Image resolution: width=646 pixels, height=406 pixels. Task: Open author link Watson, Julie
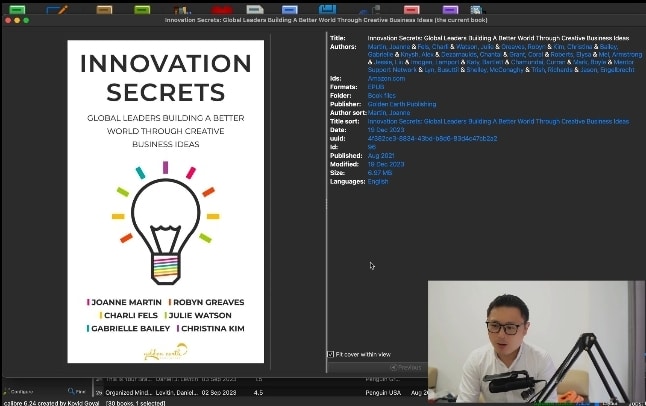(475, 47)
